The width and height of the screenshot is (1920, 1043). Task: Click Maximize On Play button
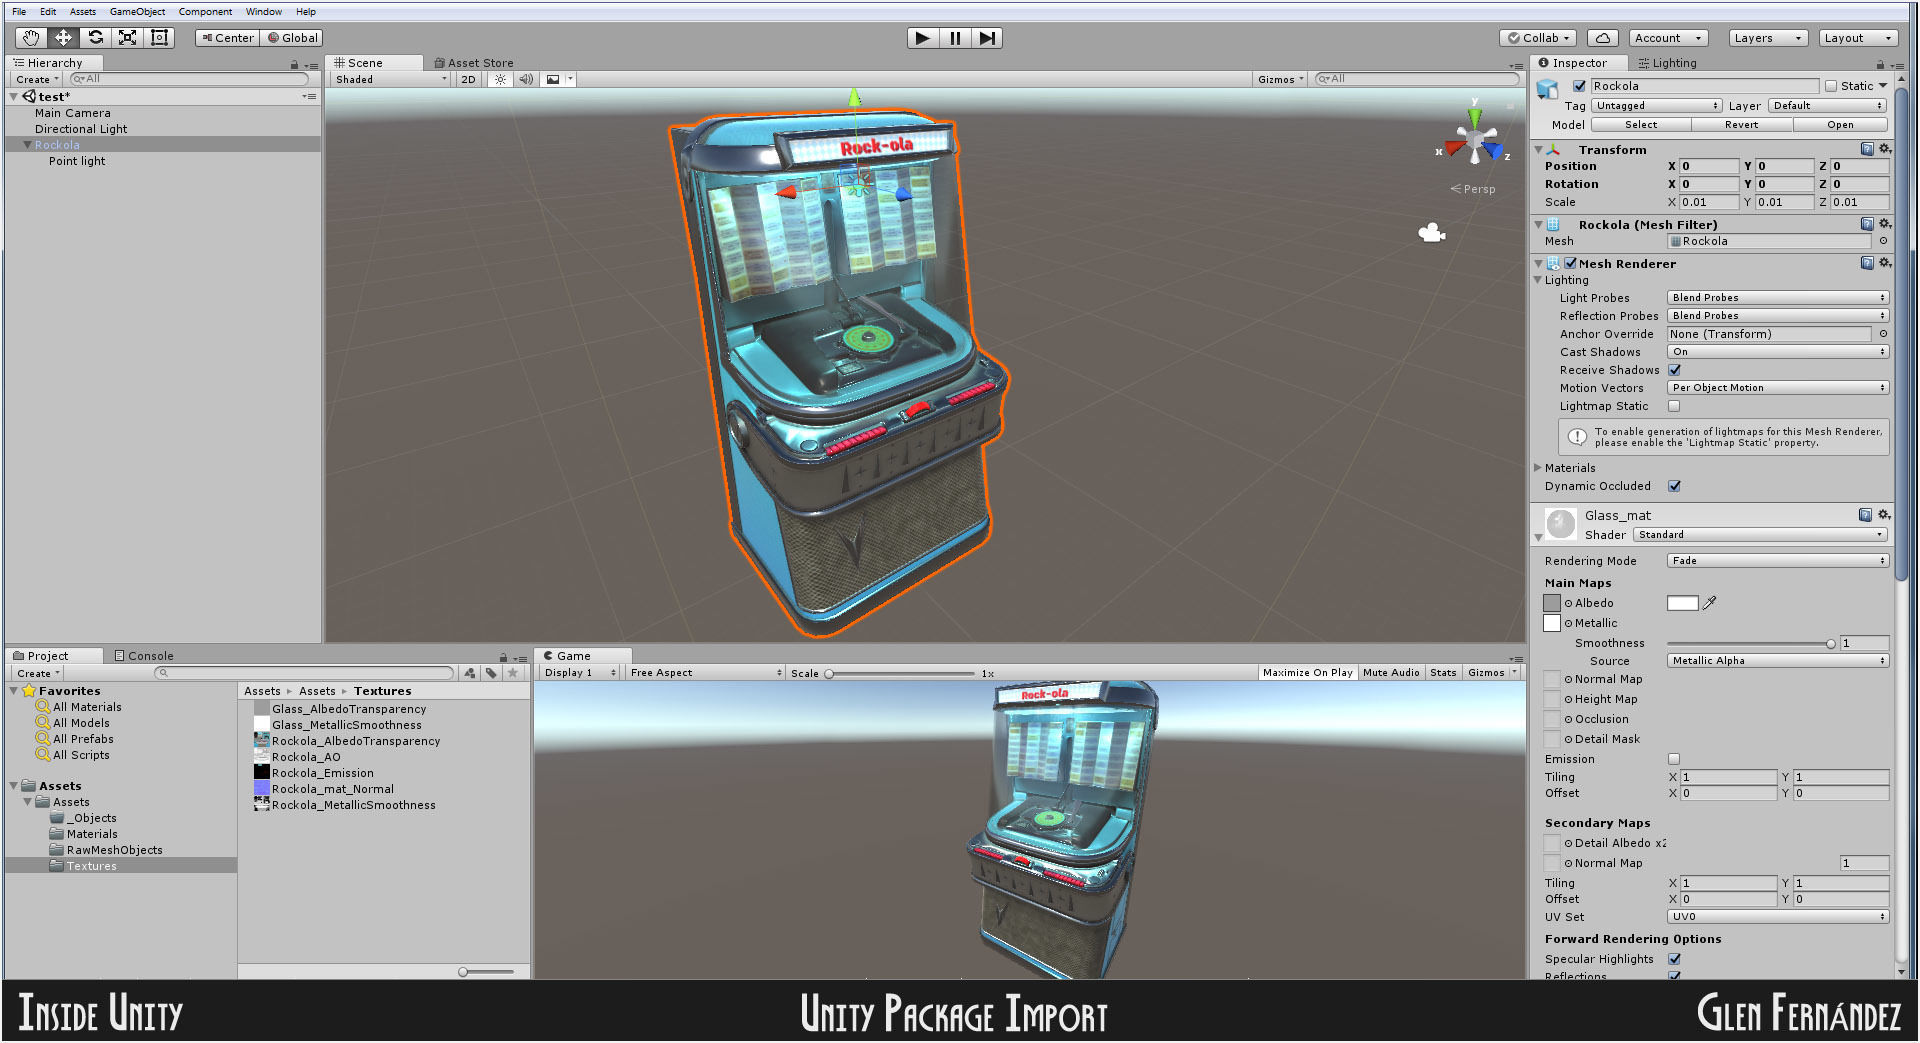(1307, 673)
